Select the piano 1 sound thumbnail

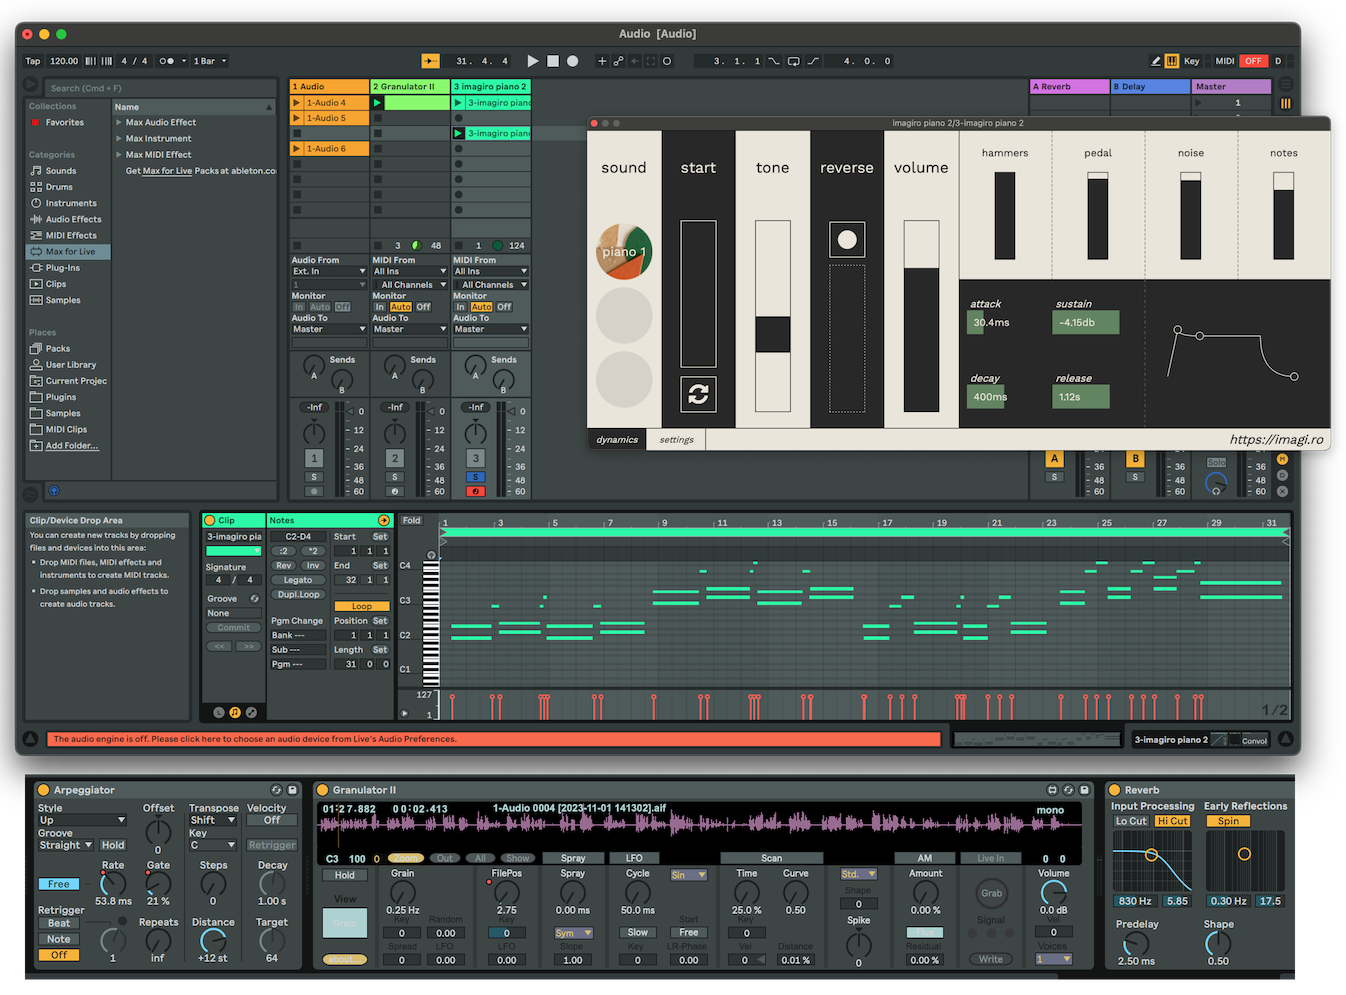point(624,252)
